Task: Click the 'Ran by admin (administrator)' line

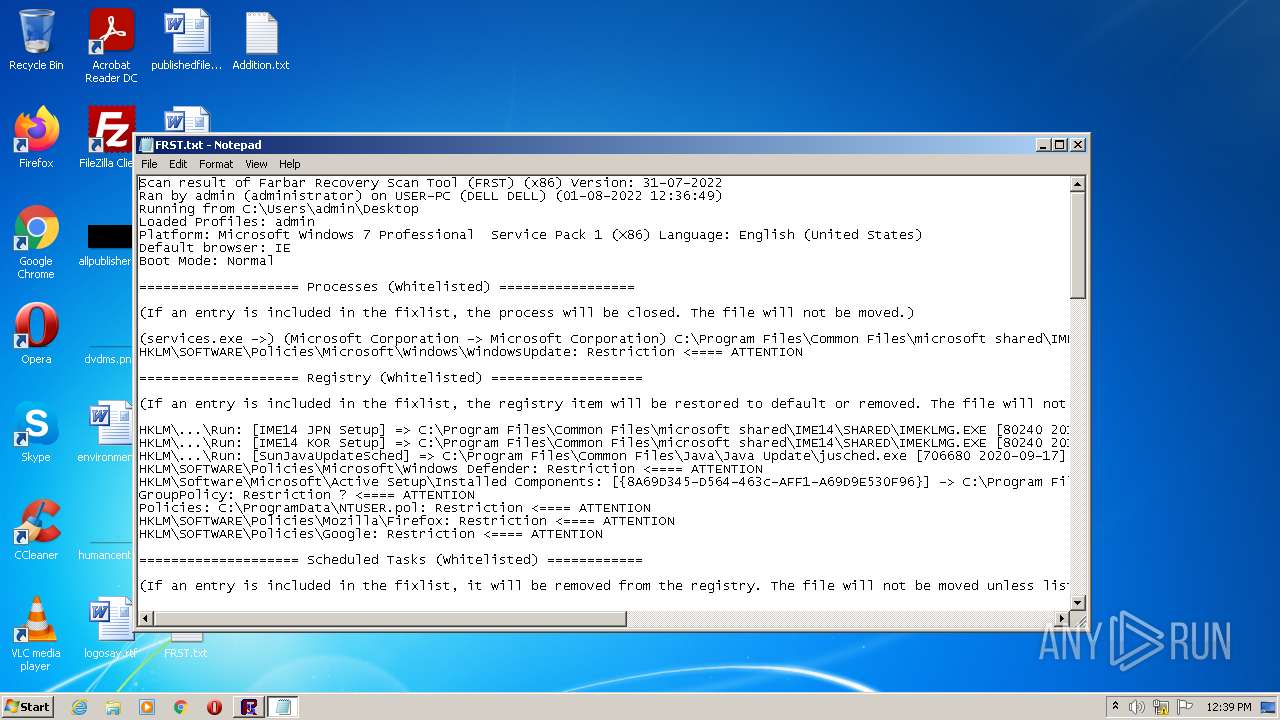Action: pyautogui.click(x=430, y=196)
